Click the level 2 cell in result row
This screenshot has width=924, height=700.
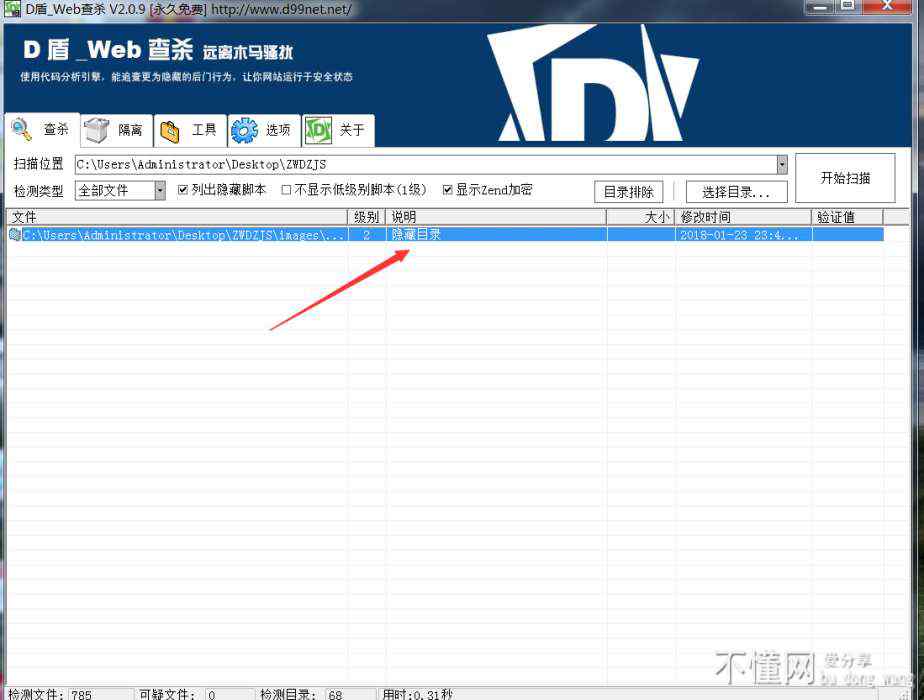coord(366,235)
